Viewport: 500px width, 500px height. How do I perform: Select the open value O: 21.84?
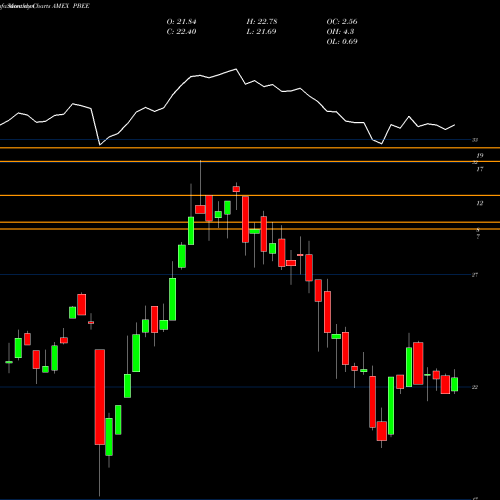click(x=181, y=22)
